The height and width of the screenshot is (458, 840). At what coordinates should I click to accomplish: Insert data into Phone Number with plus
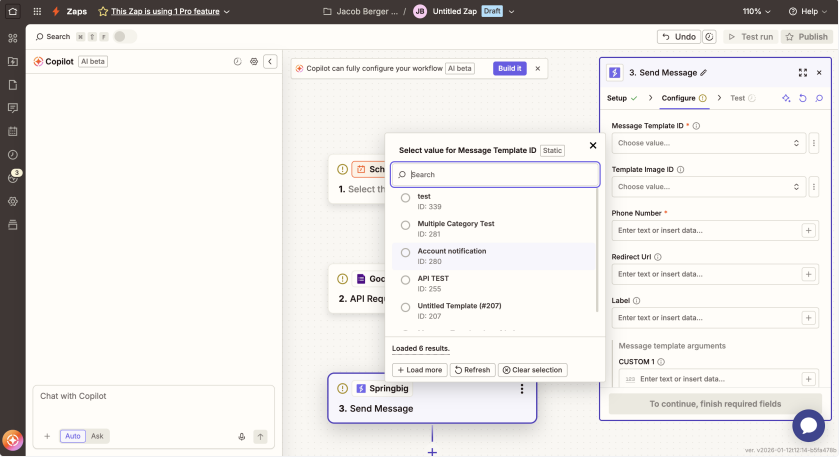(x=808, y=230)
